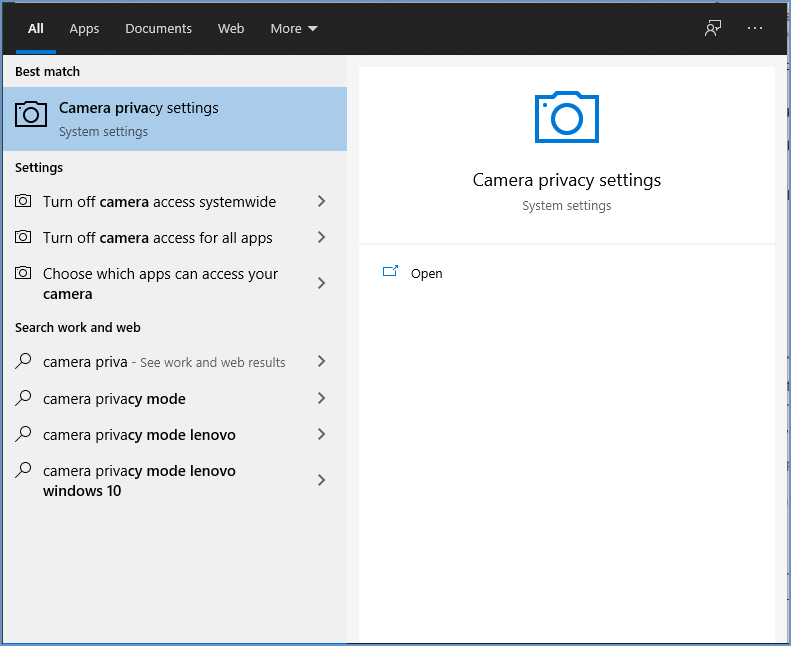Click the Open arrow icon in preview pane

point(390,272)
